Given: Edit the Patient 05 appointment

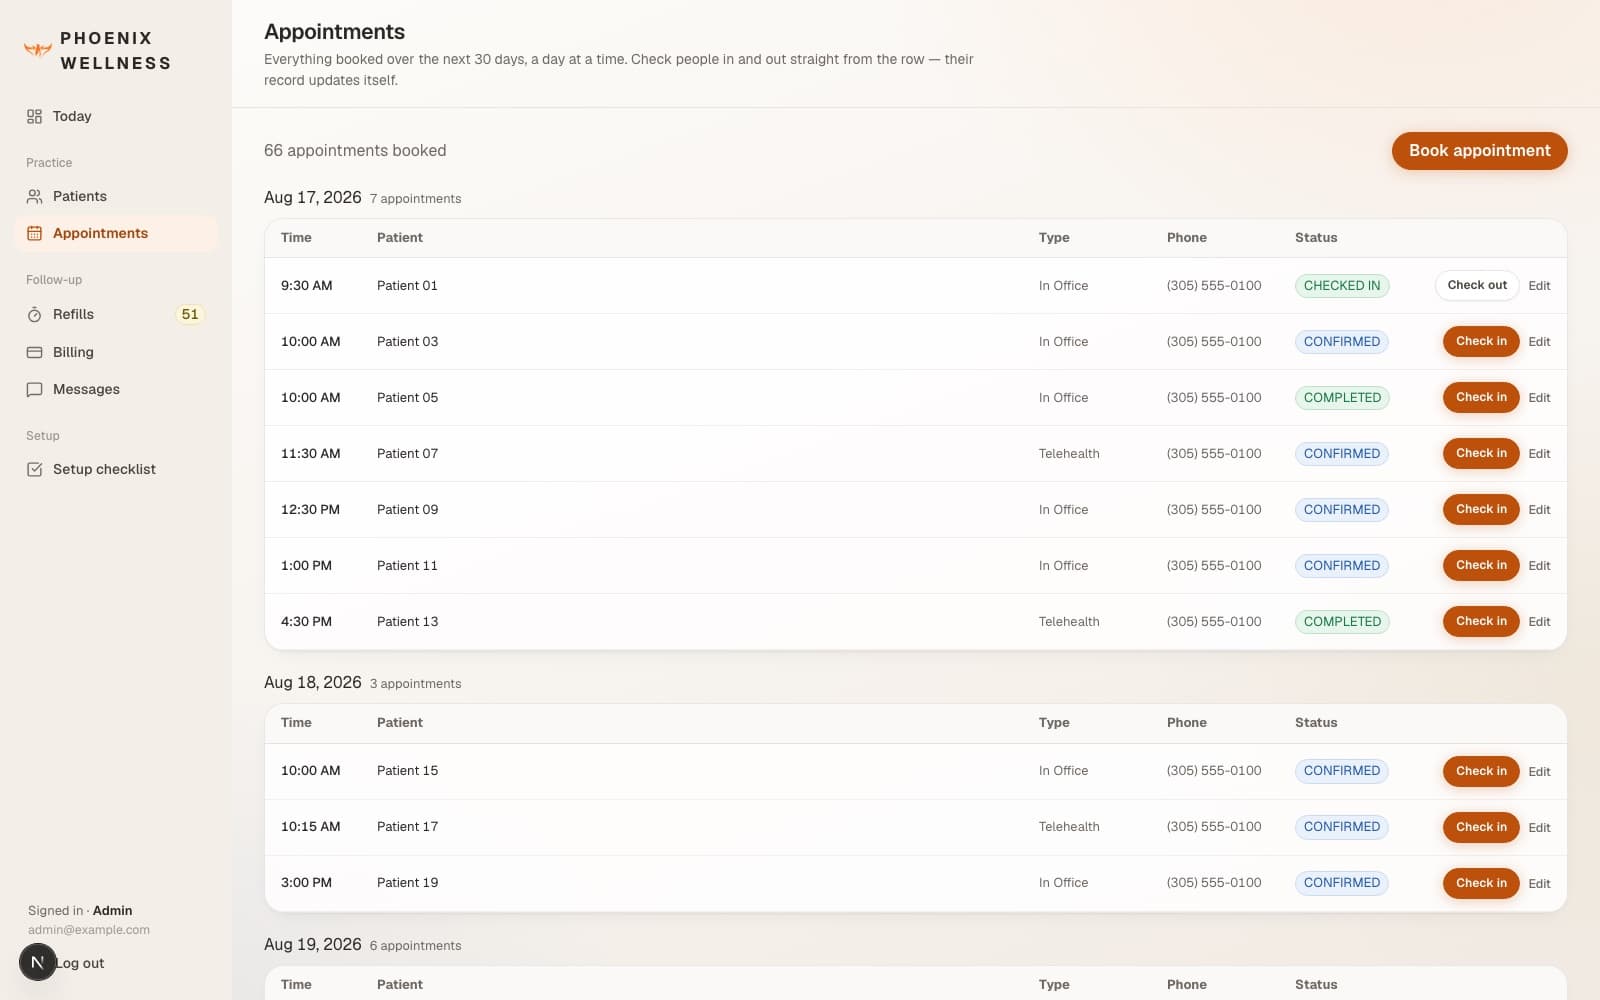Looking at the screenshot, I should click(1539, 397).
